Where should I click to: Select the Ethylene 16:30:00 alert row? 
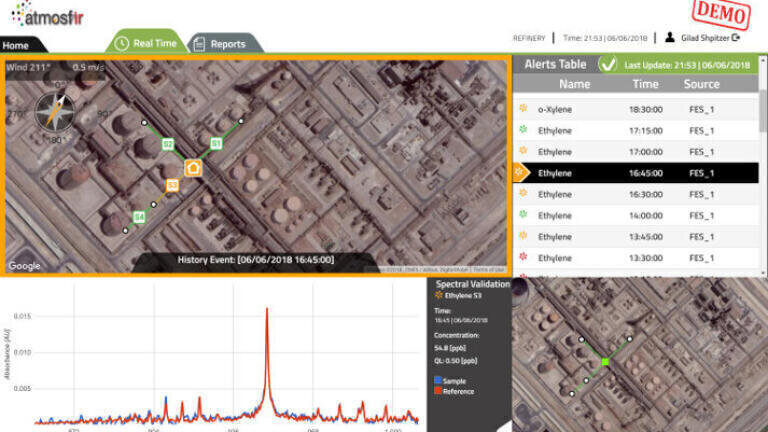[x=635, y=194]
